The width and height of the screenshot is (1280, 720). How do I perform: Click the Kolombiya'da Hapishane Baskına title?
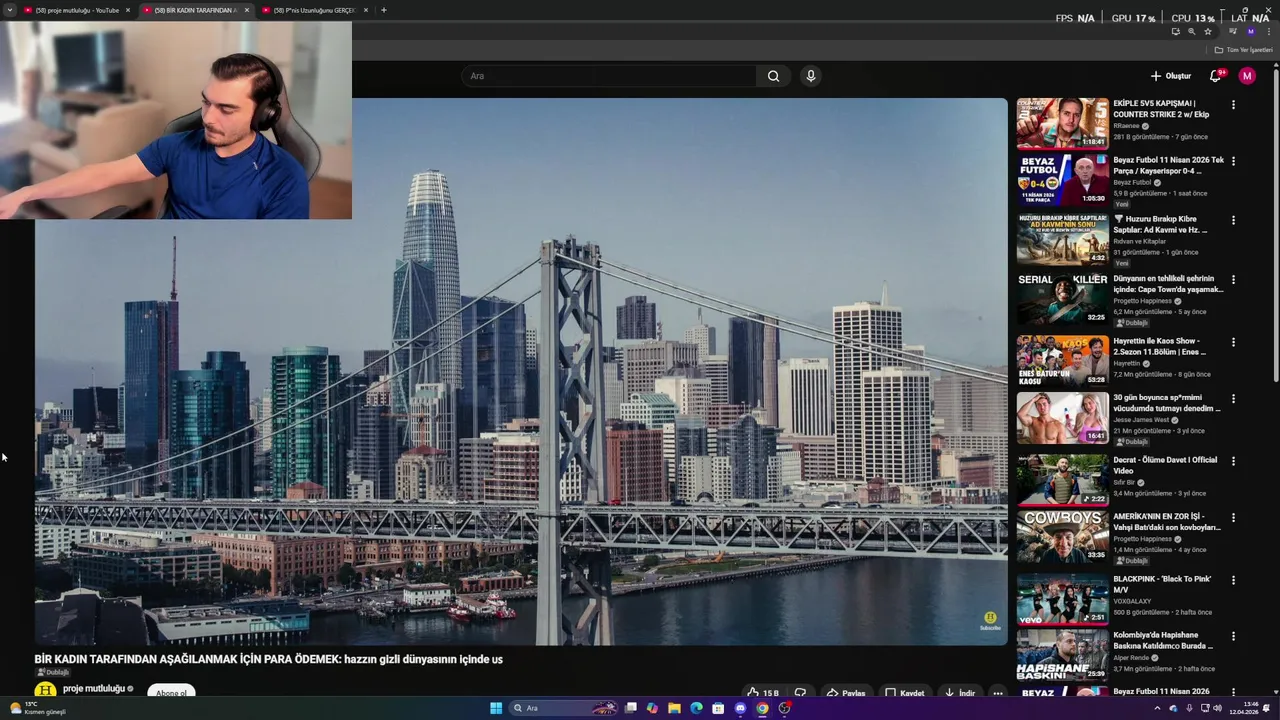tap(1164, 641)
